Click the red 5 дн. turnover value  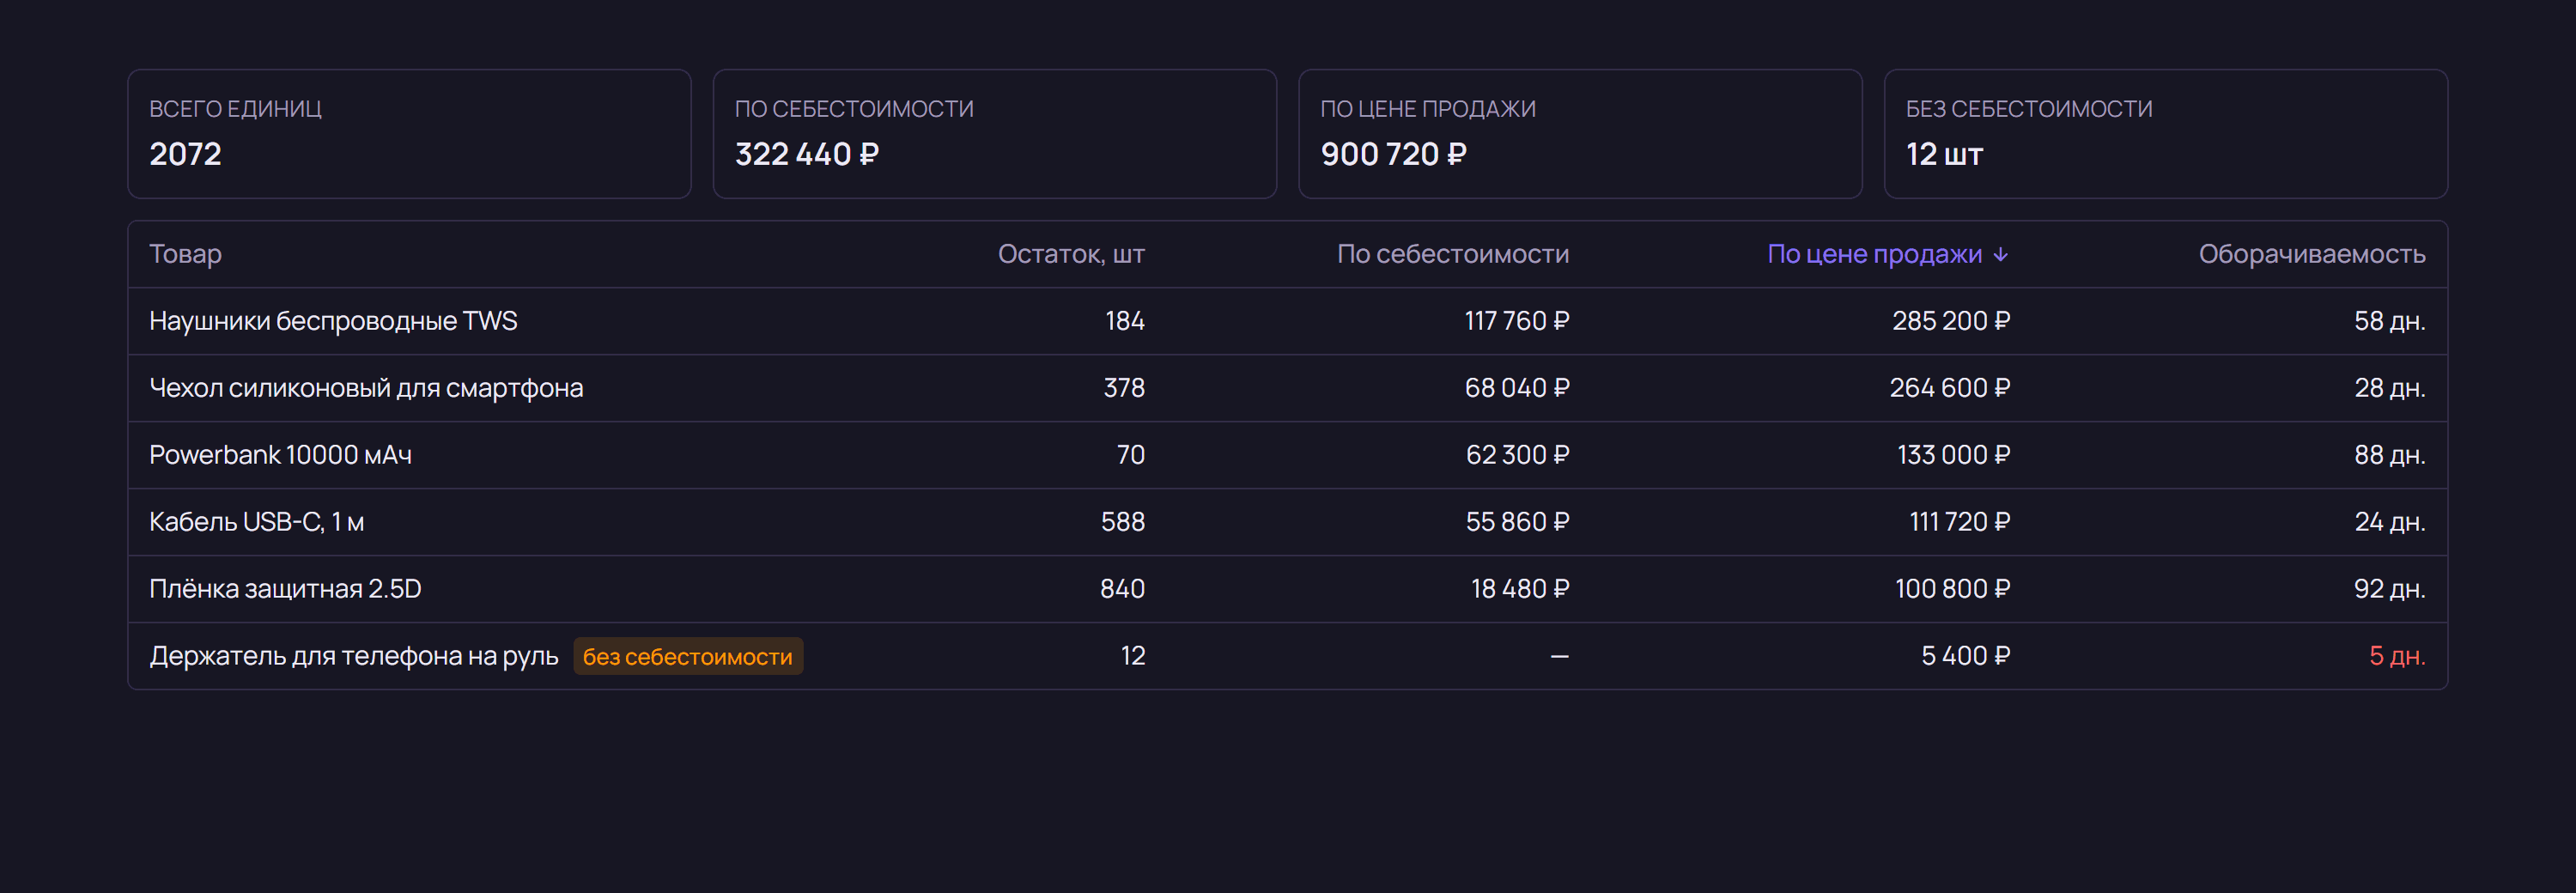click(x=2397, y=656)
